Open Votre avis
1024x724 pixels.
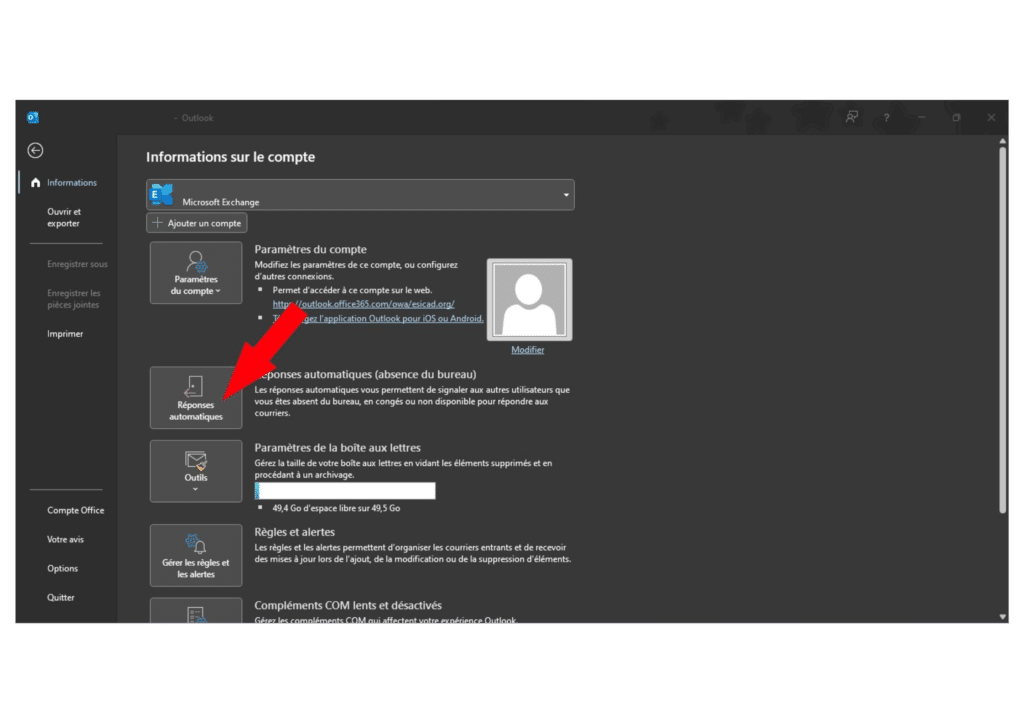click(x=65, y=539)
